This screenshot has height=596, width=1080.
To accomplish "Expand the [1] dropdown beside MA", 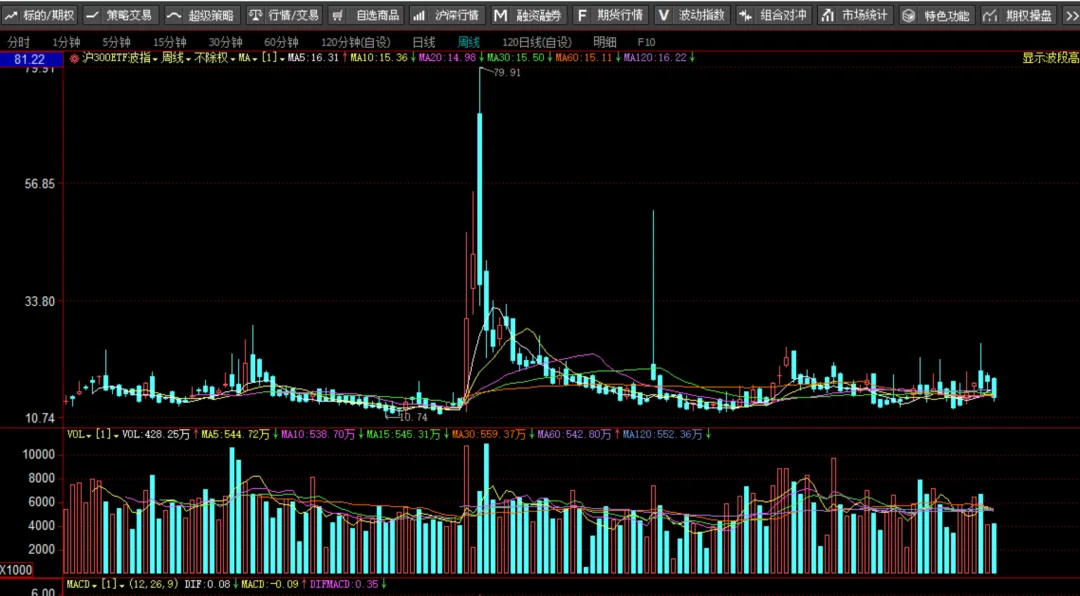I will pyautogui.click(x=273, y=59).
